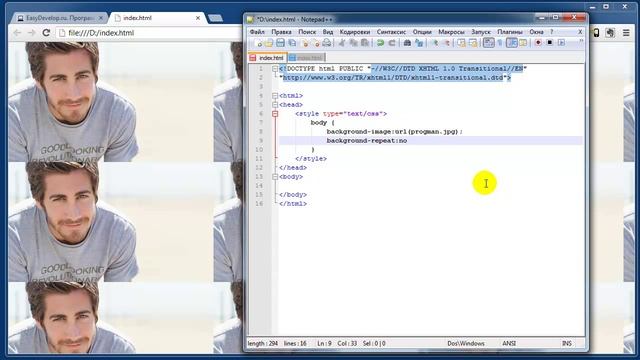Click the User Defined Language icon
This screenshot has height=360, width=640.
[523, 43]
